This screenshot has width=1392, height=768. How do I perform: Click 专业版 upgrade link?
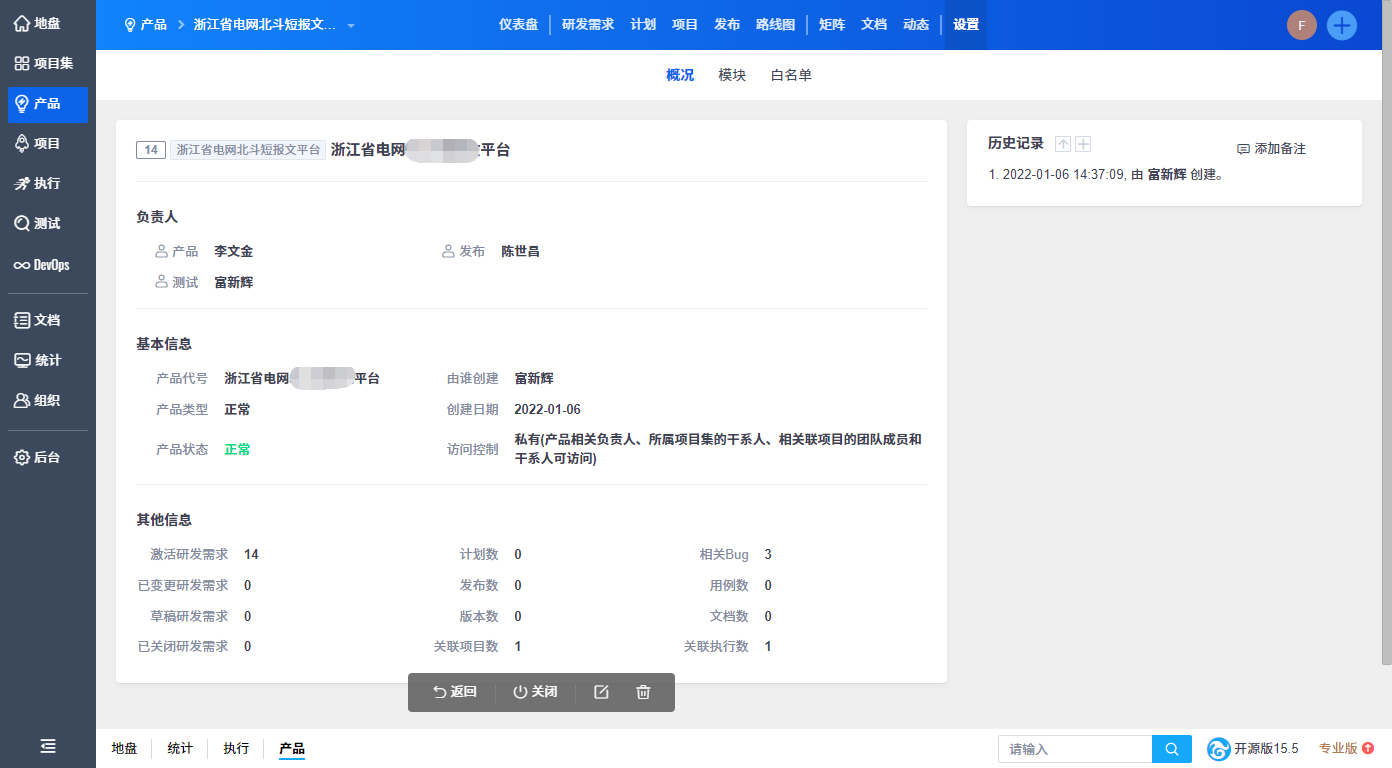click(x=1345, y=748)
